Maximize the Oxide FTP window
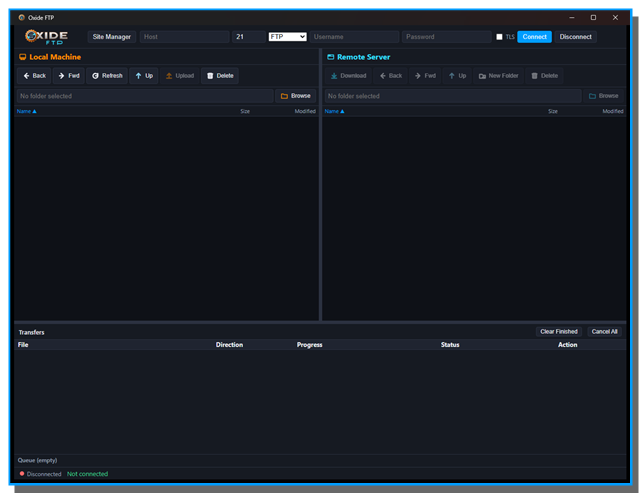The width and height of the screenshot is (640, 493). (593, 18)
